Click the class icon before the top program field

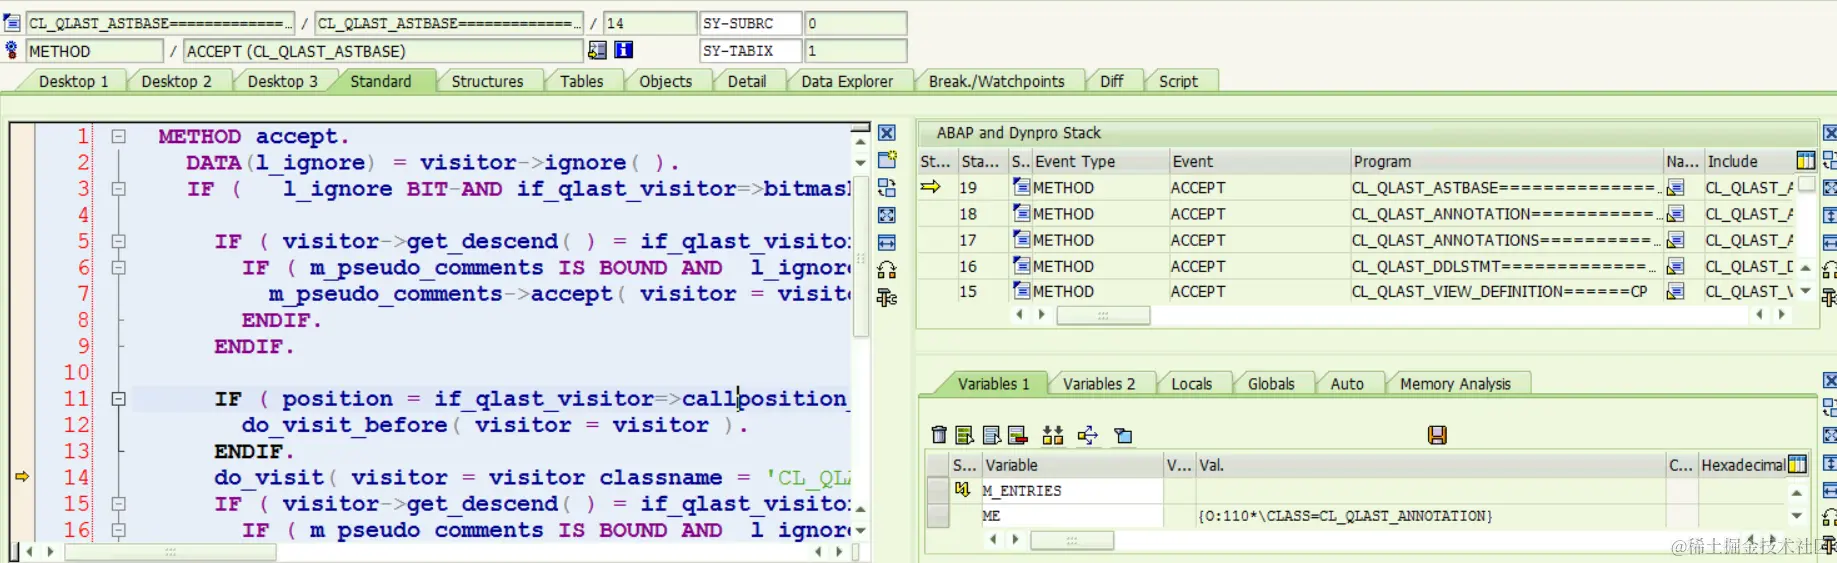[x=12, y=22]
